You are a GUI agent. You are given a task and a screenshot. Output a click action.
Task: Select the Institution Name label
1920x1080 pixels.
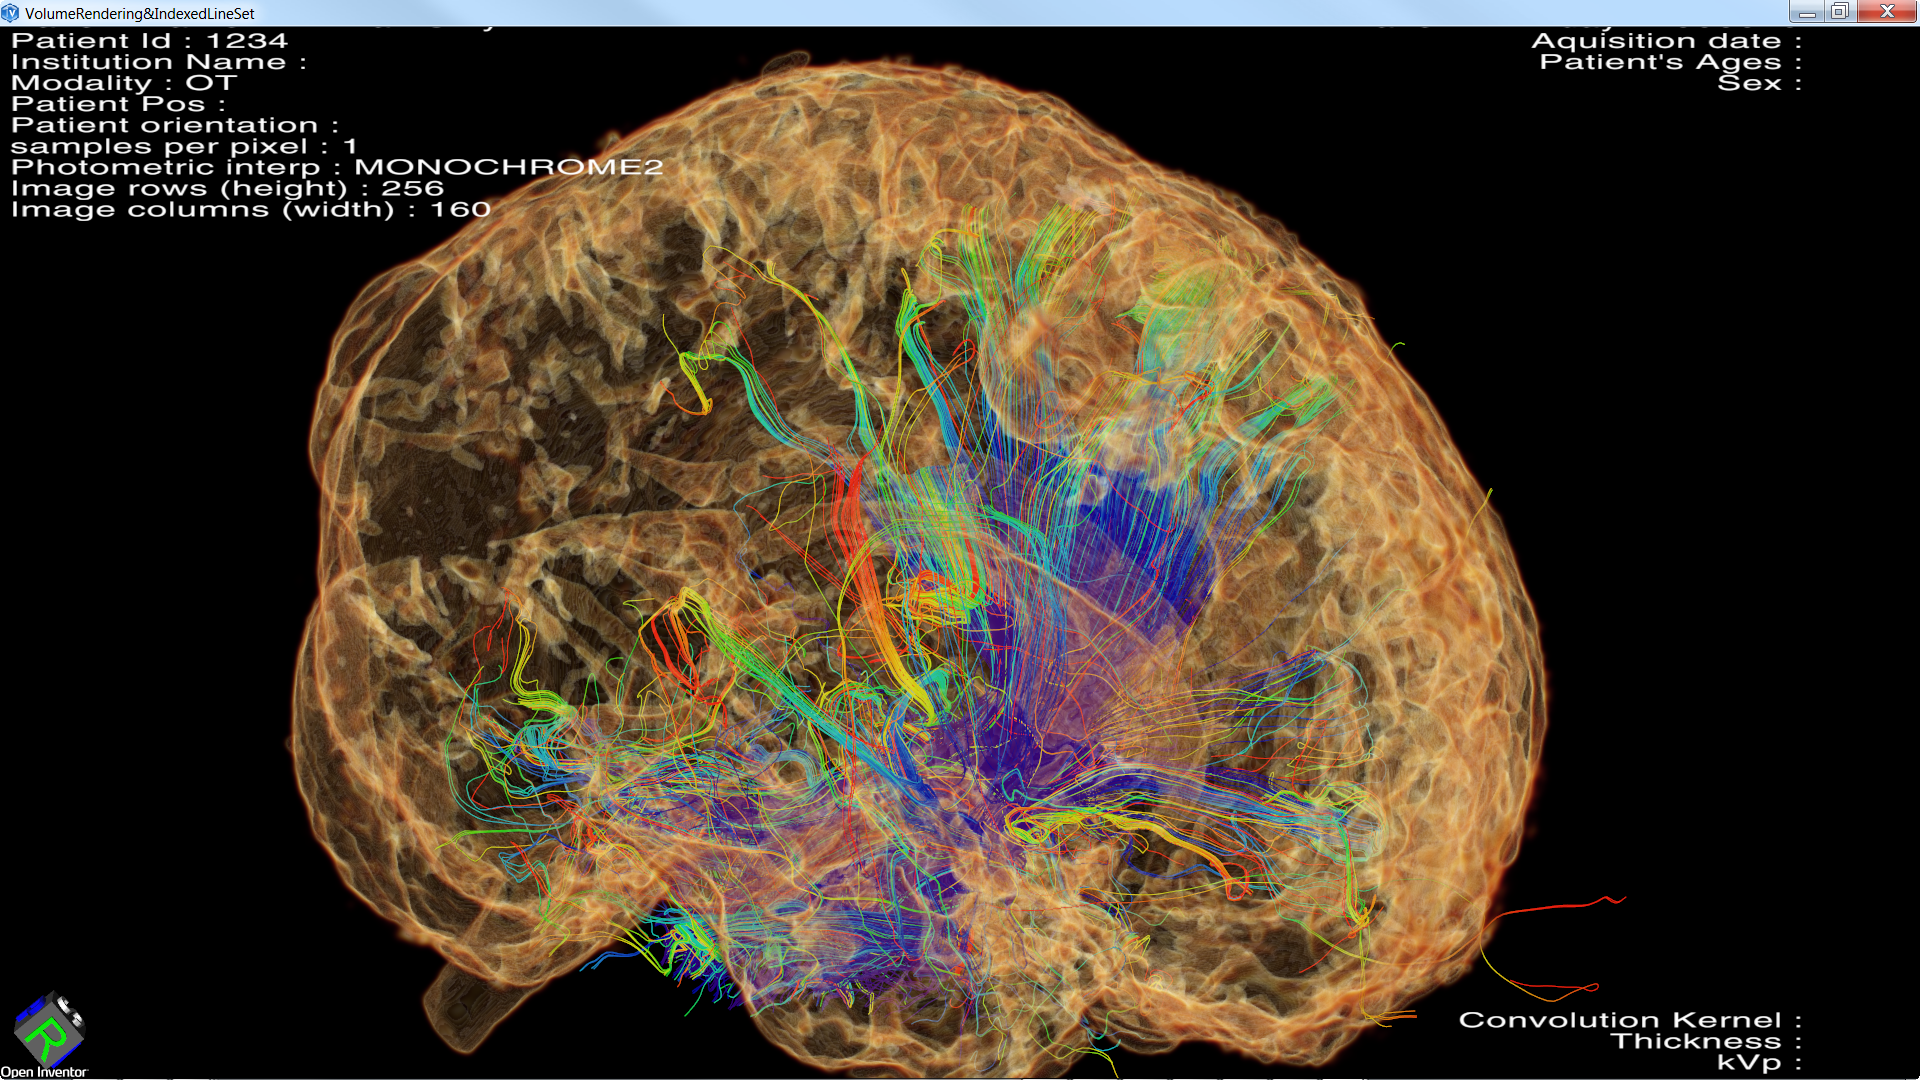[158, 62]
